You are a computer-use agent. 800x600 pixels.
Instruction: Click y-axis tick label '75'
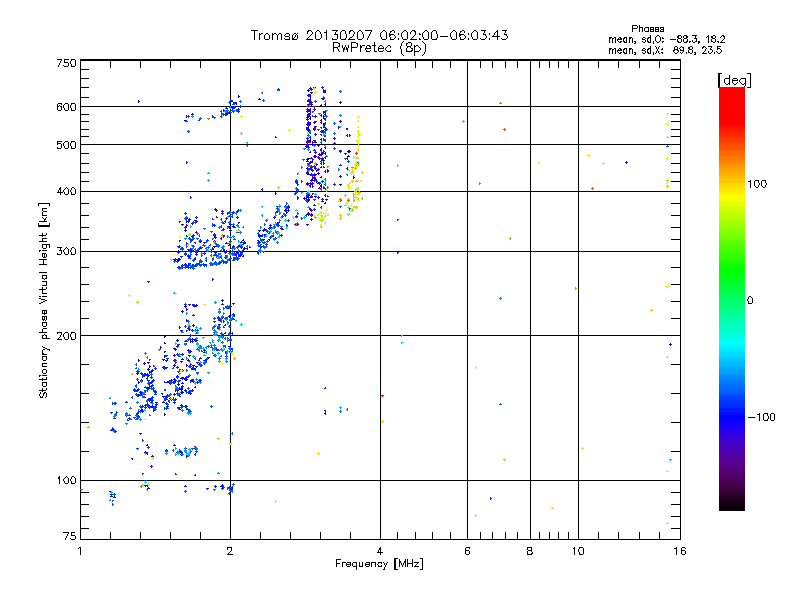tap(70, 536)
